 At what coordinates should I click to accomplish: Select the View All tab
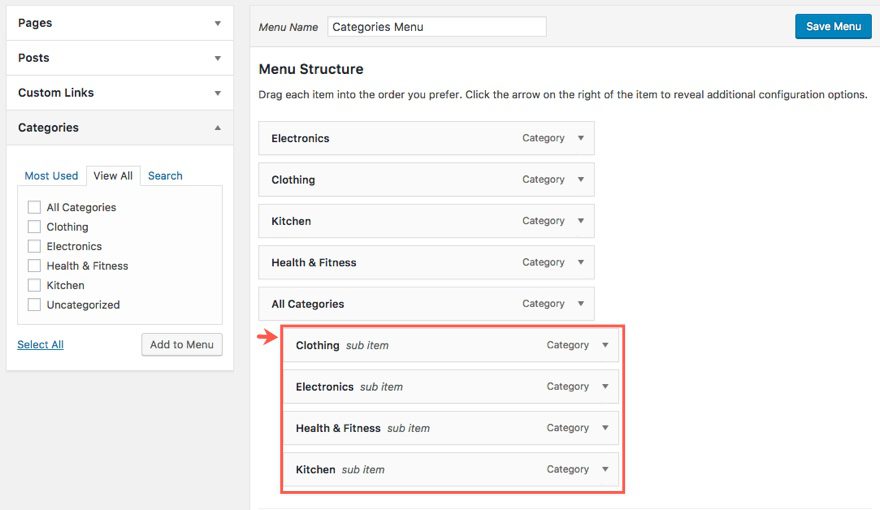pyautogui.click(x=113, y=176)
